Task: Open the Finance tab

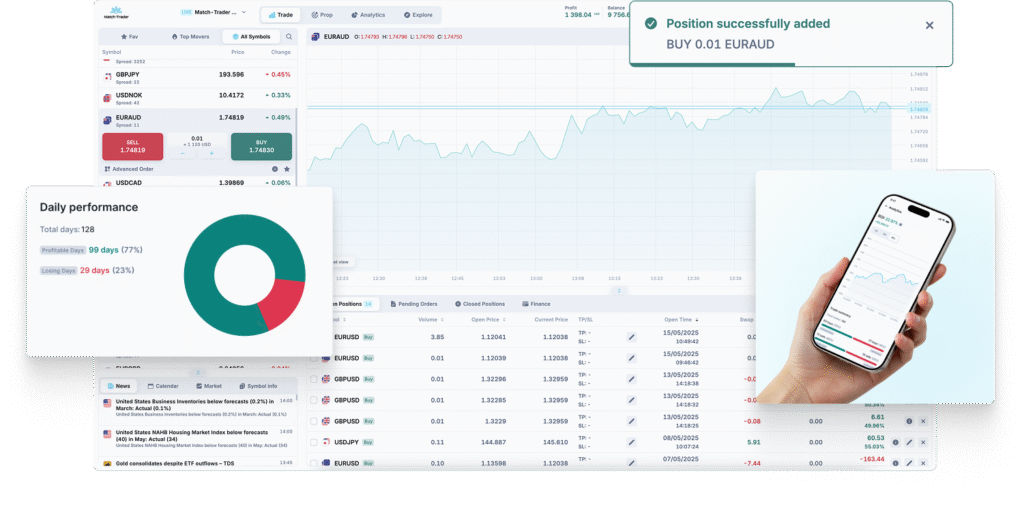Action: [x=537, y=304]
